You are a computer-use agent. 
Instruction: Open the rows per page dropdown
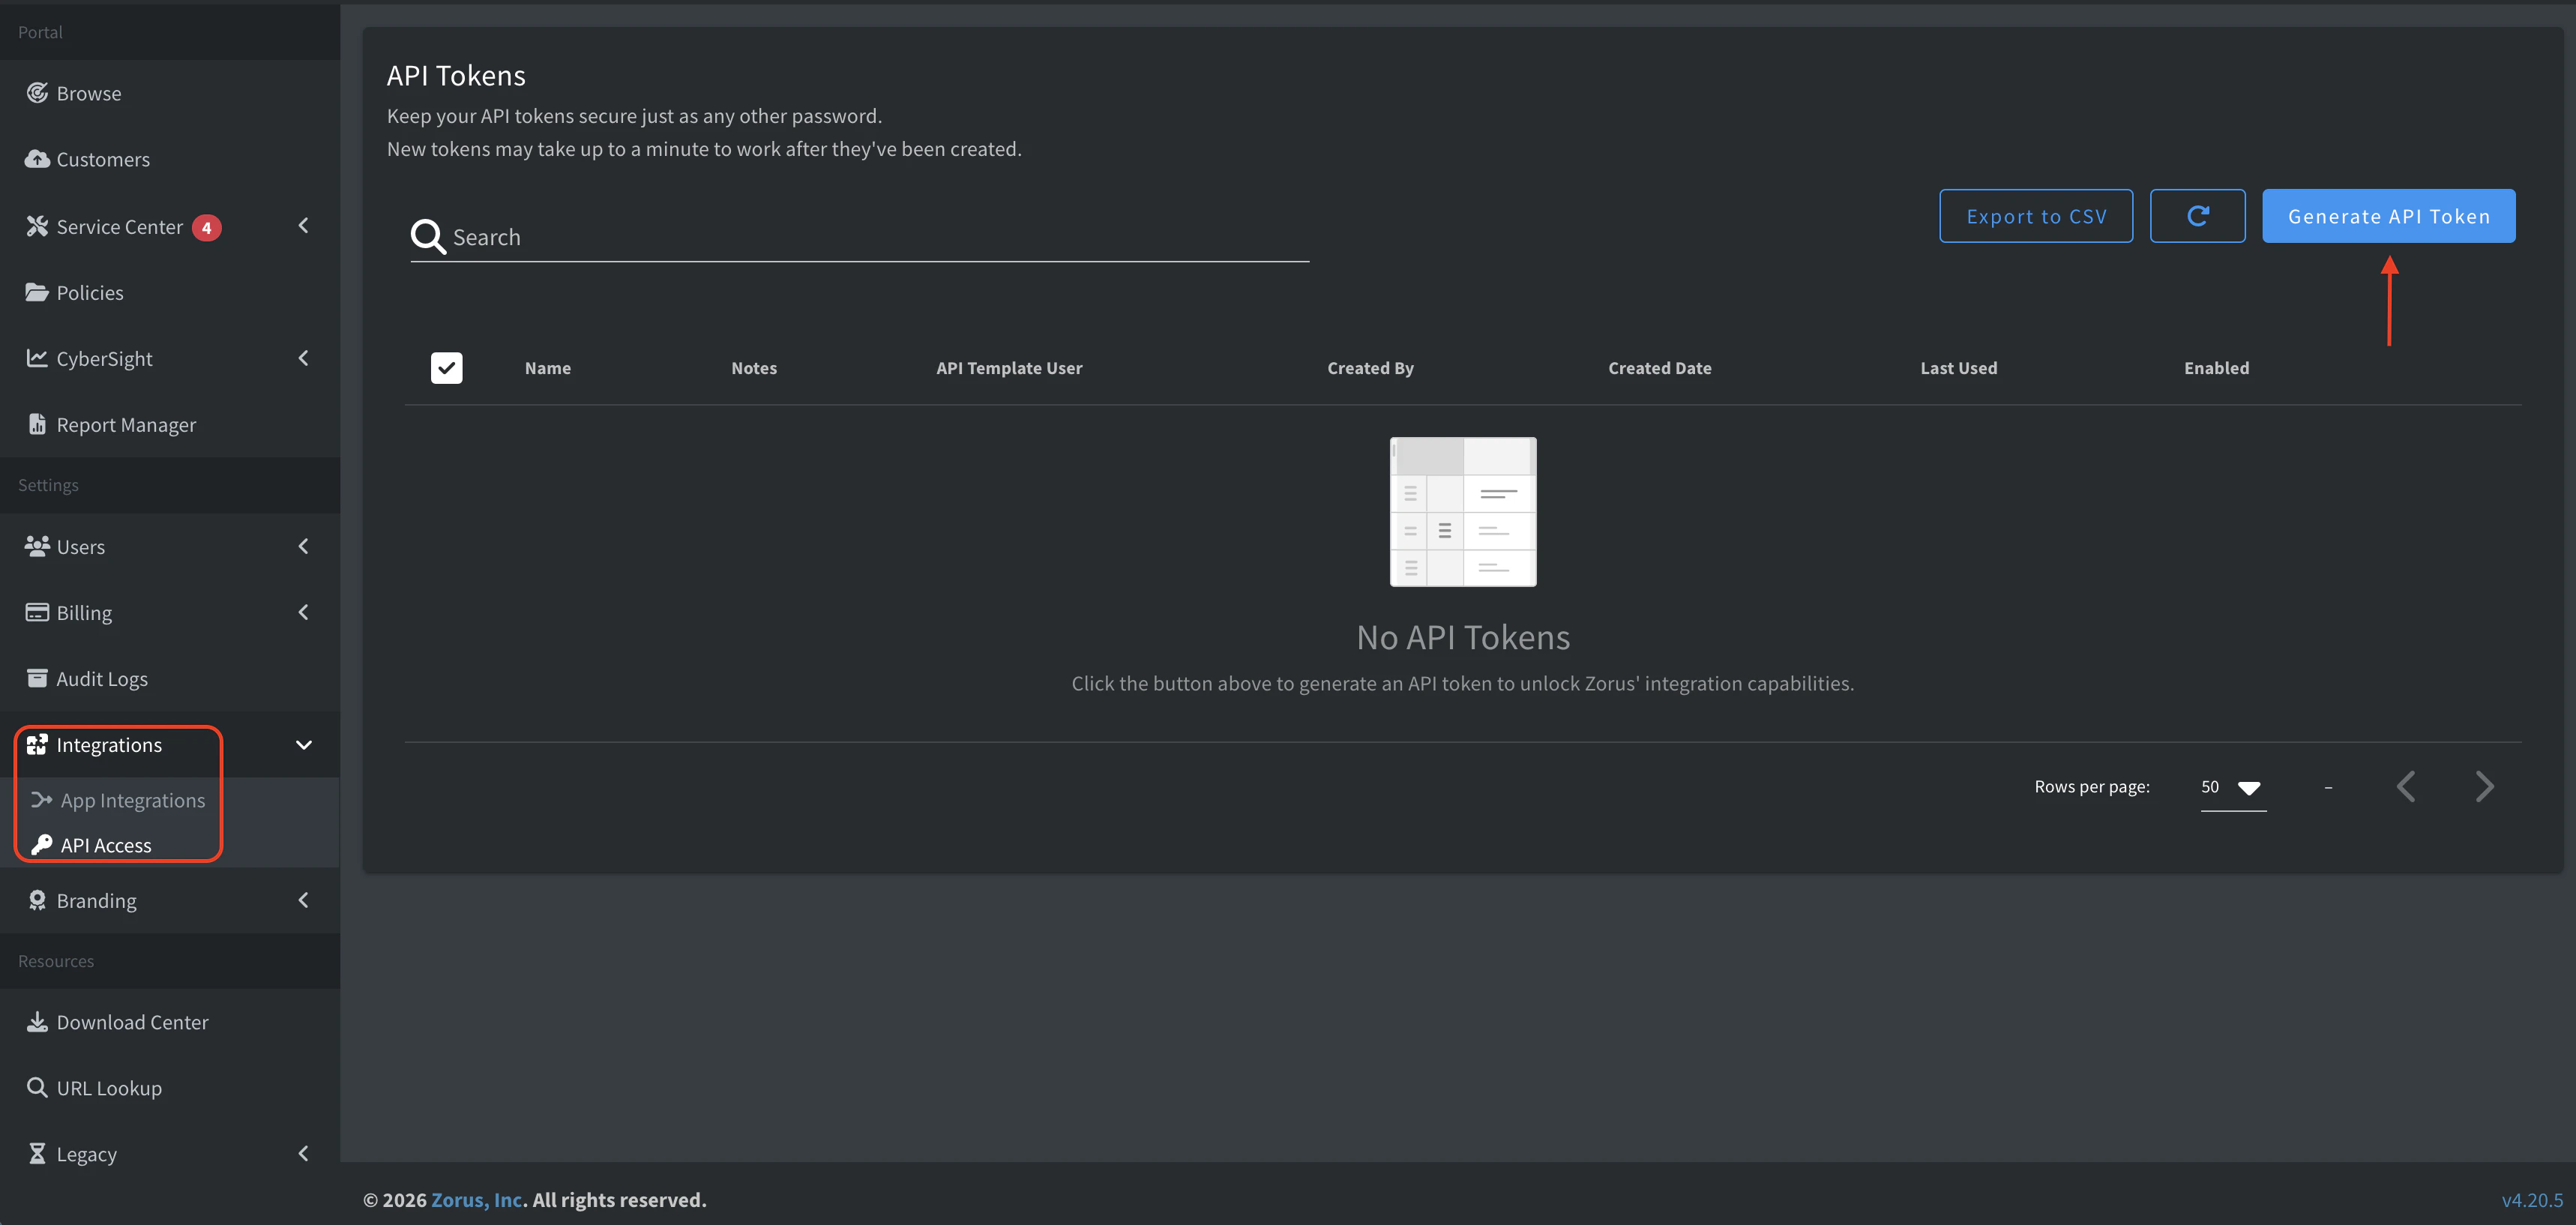point(2232,787)
